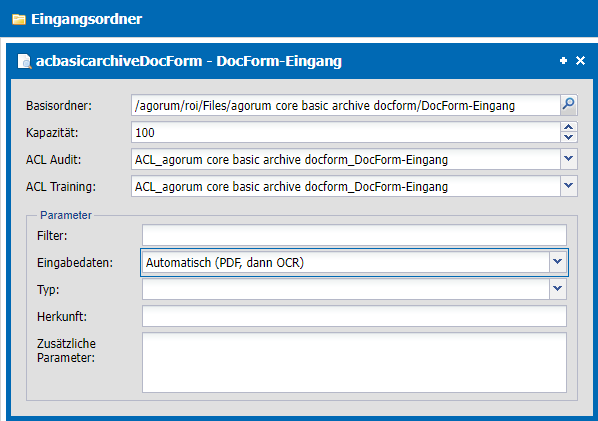The height and width of the screenshot is (421, 598).
Task: Expand the Typ dropdown list
Action: 558,289
